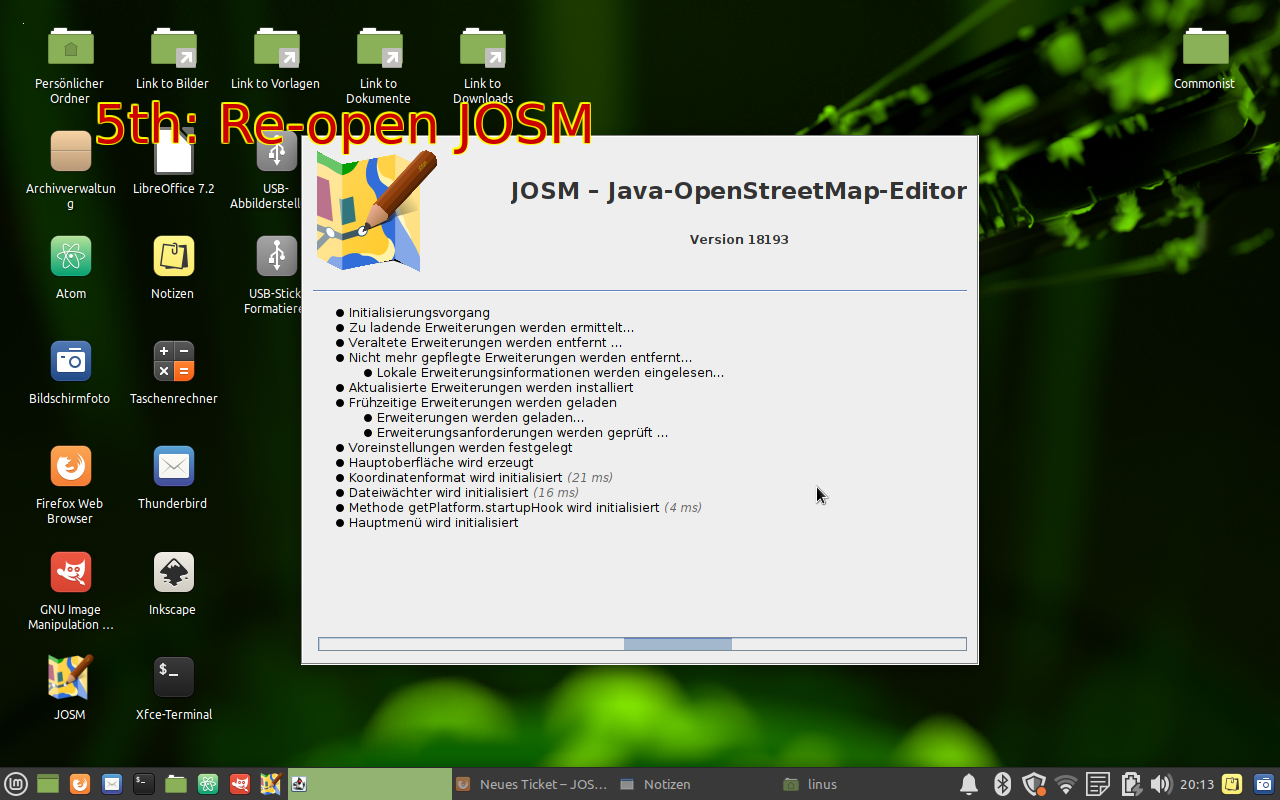The image size is (1280, 800).
Task: Launch the Atom editor desktop icon
Action: 71,256
